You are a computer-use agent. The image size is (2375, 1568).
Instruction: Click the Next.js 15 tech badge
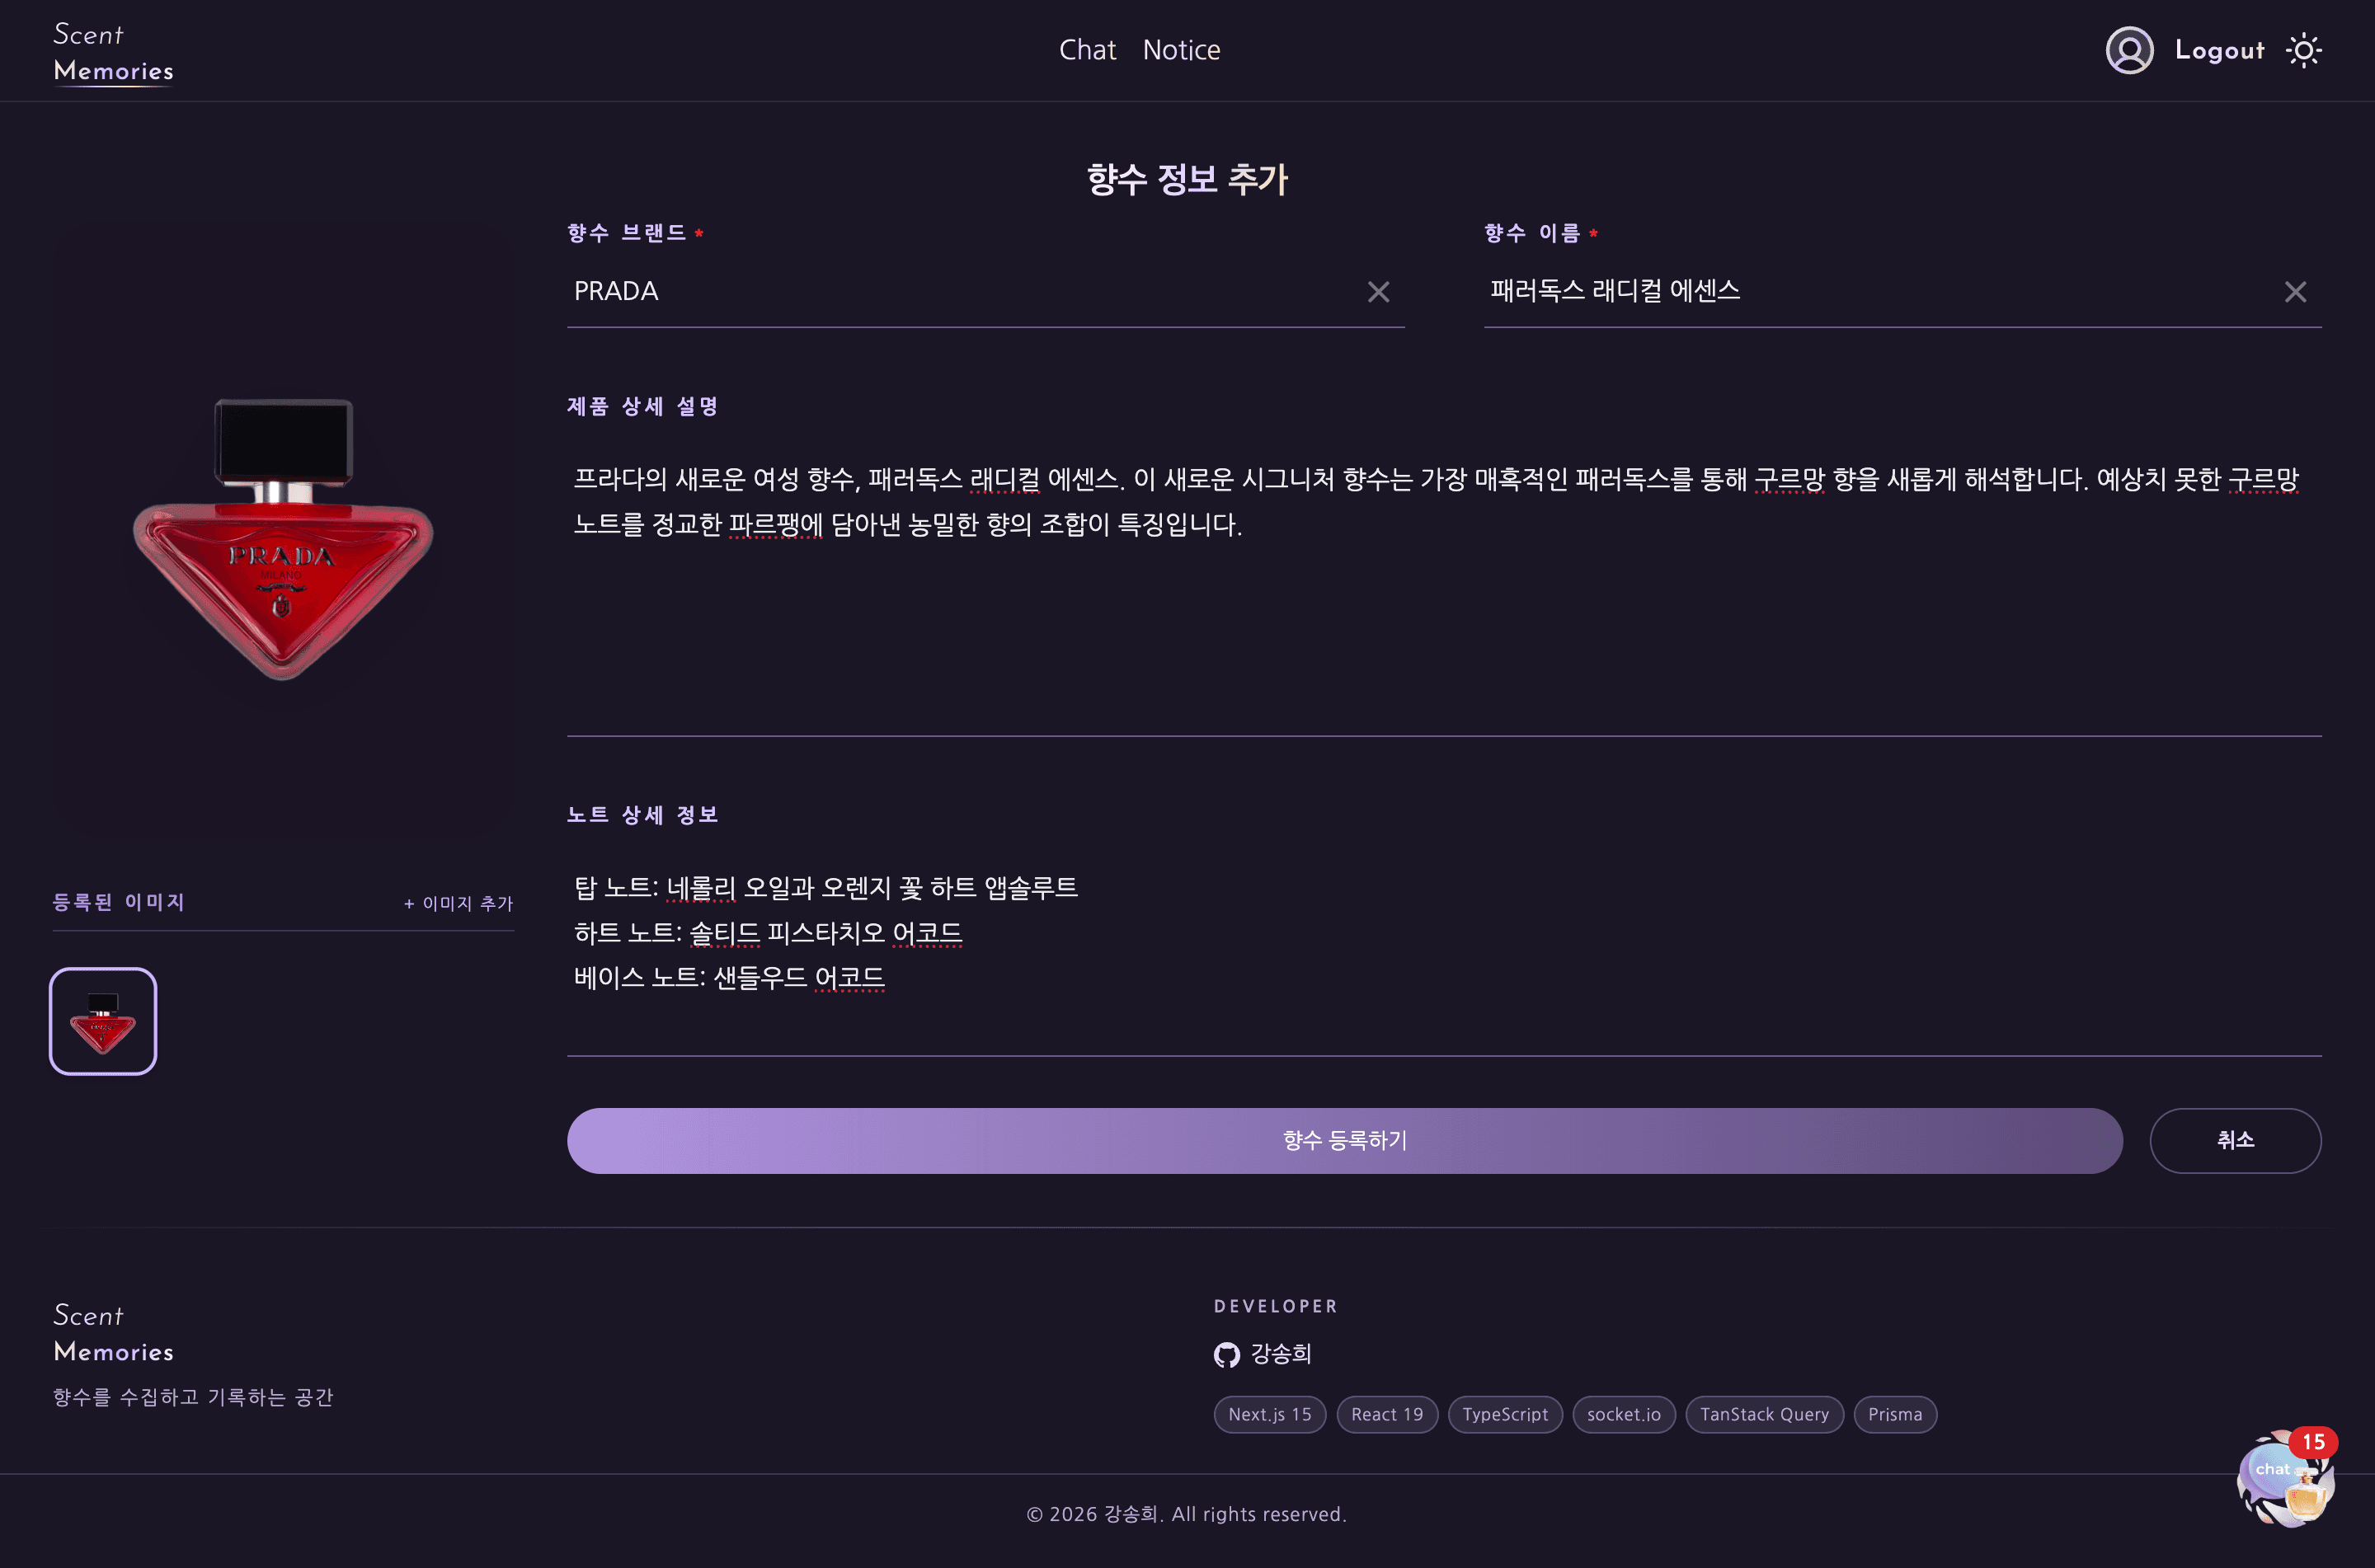click(1269, 1414)
